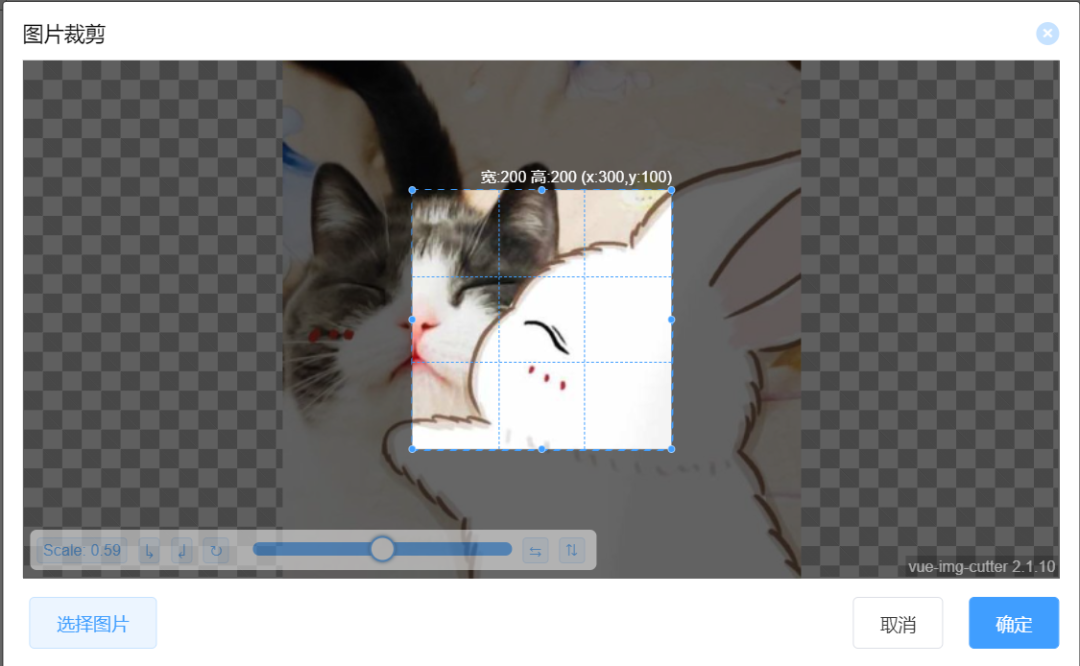1080x666 pixels.
Task: Flip image vertically with up-down arrows icon
Action: tap(572, 550)
